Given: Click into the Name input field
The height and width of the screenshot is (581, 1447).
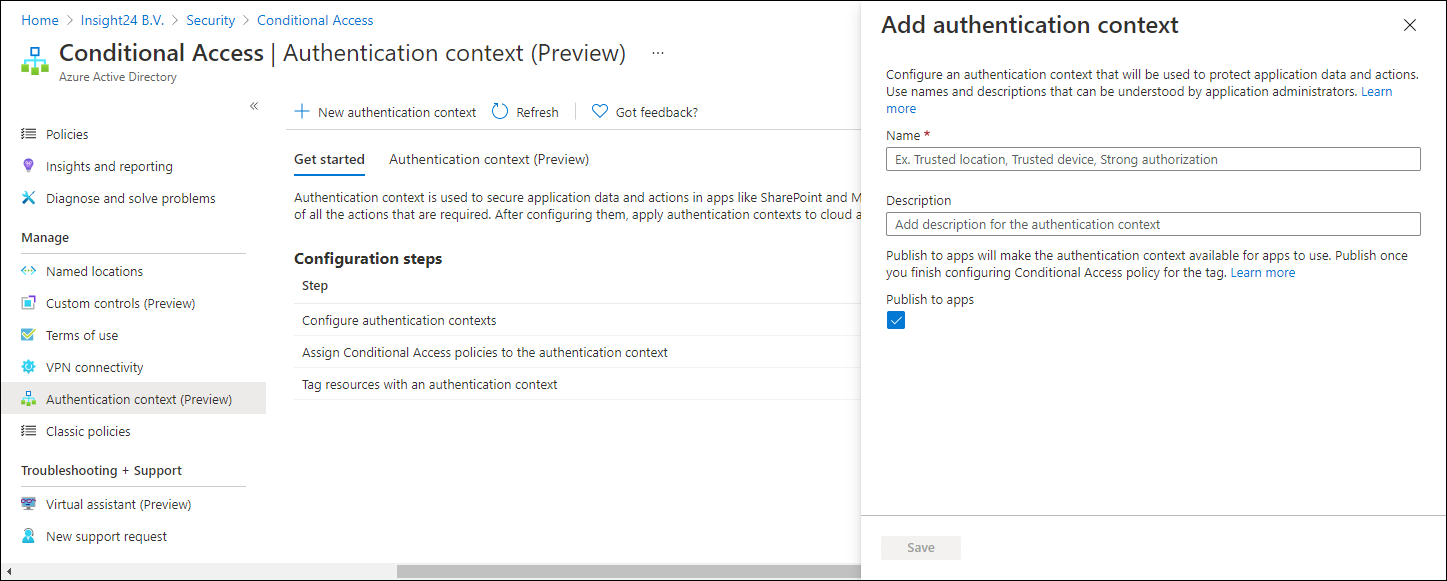Looking at the screenshot, I should click(1152, 159).
